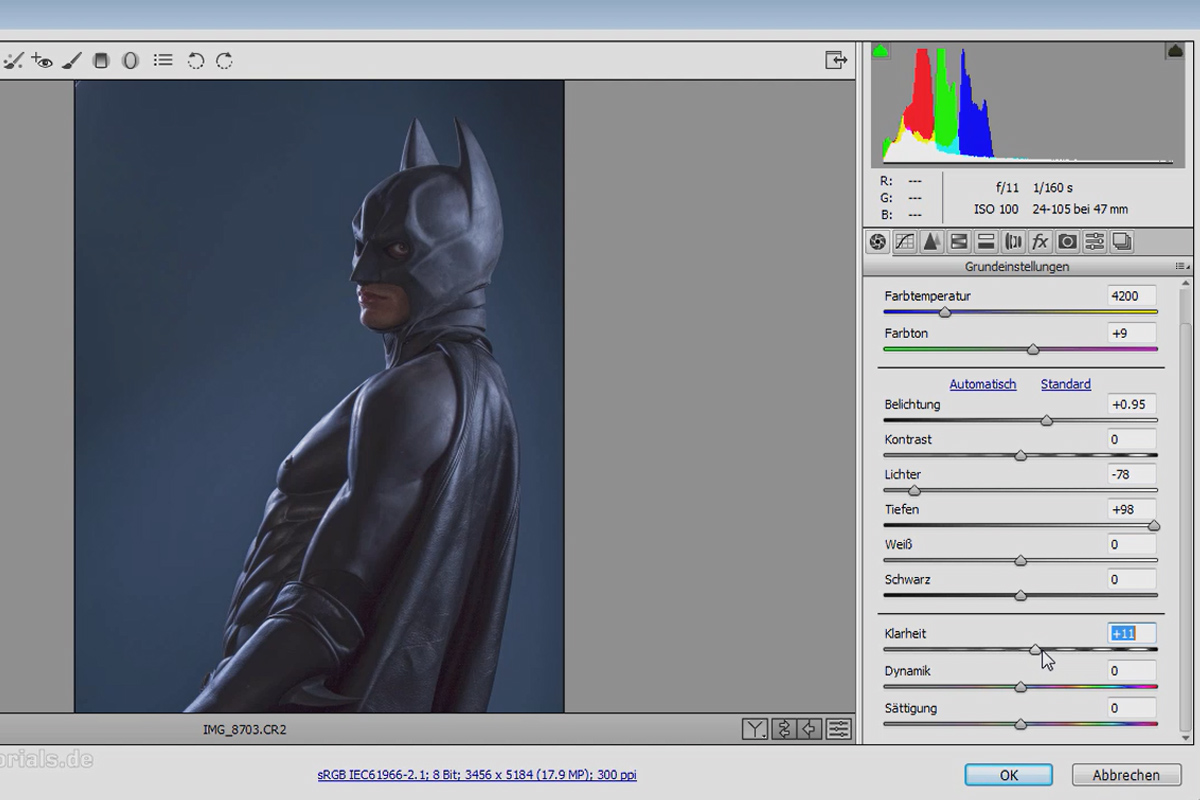The width and height of the screenshot is (1200, 800).
Task: Open the before/after view Y dropdown
Action: (x=755, y=729)
